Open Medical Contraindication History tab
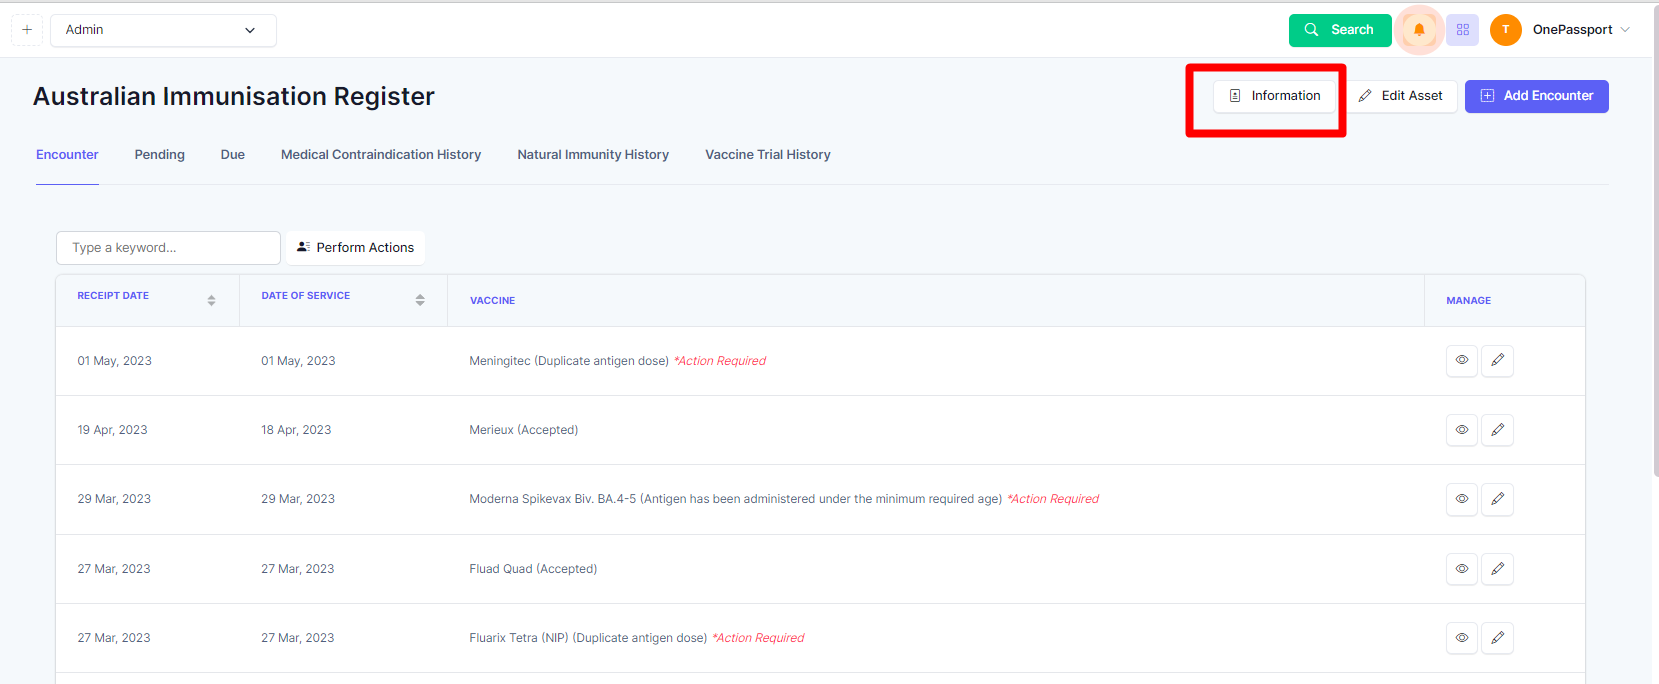This screenshot has height=684, width=1659. [x=381, y=155]
